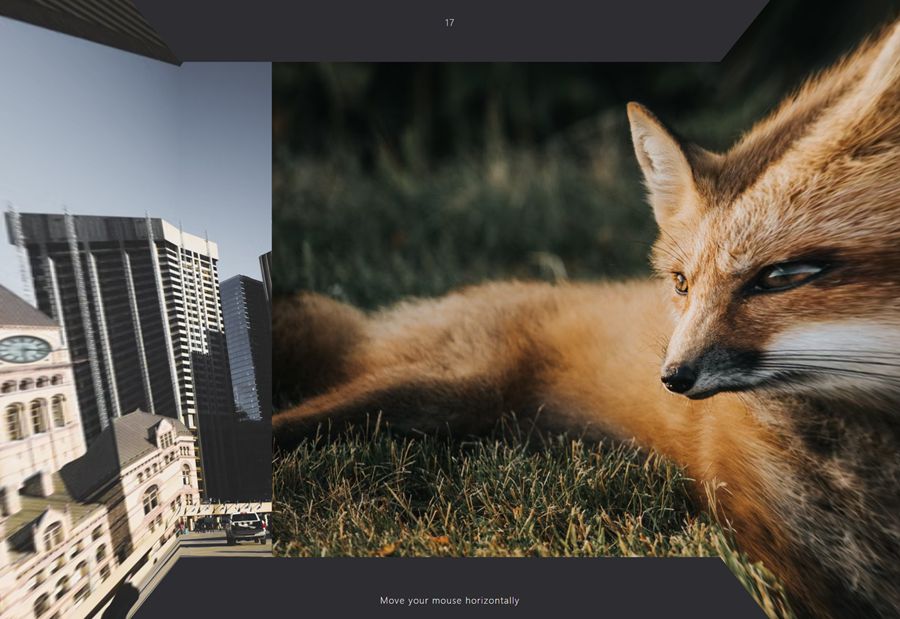This screenshot has height=619, width=900.
Task: Click the fox's amber left eye
Action: (x=680, y=283)
